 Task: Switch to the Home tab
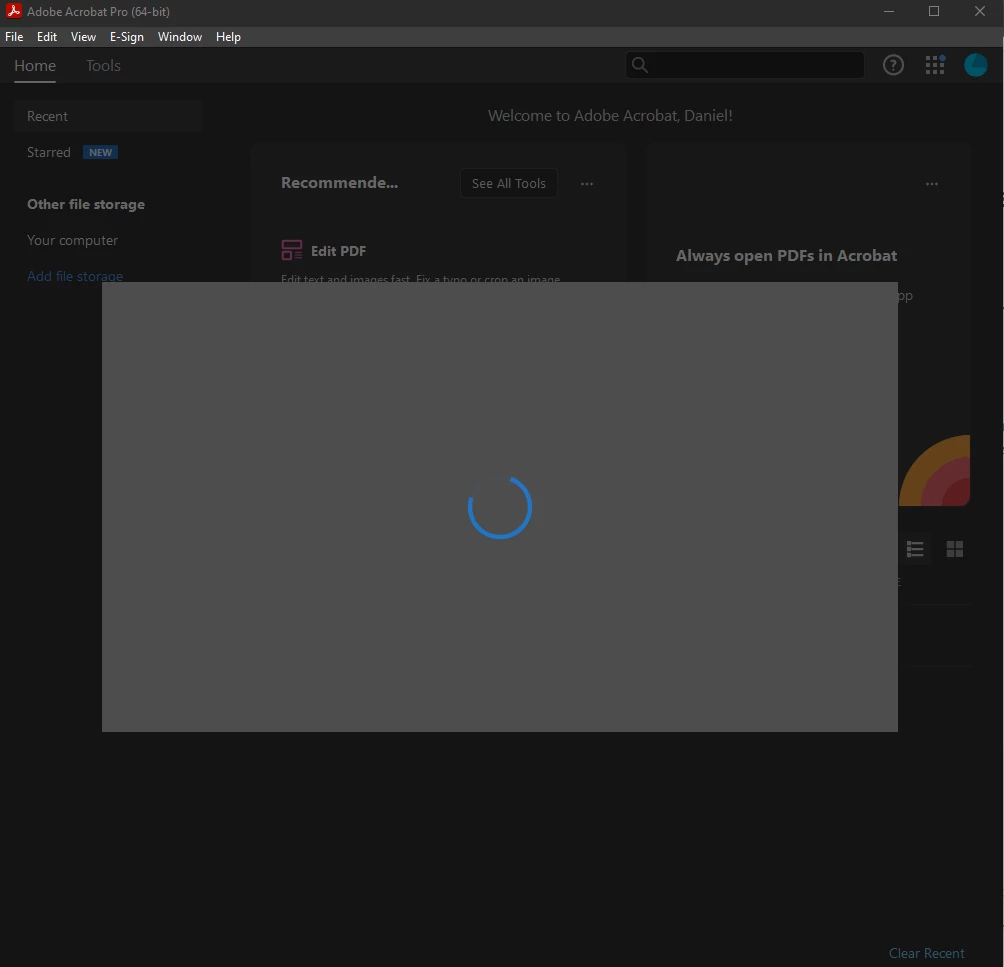pyautogui.click(x=35, y=65)
